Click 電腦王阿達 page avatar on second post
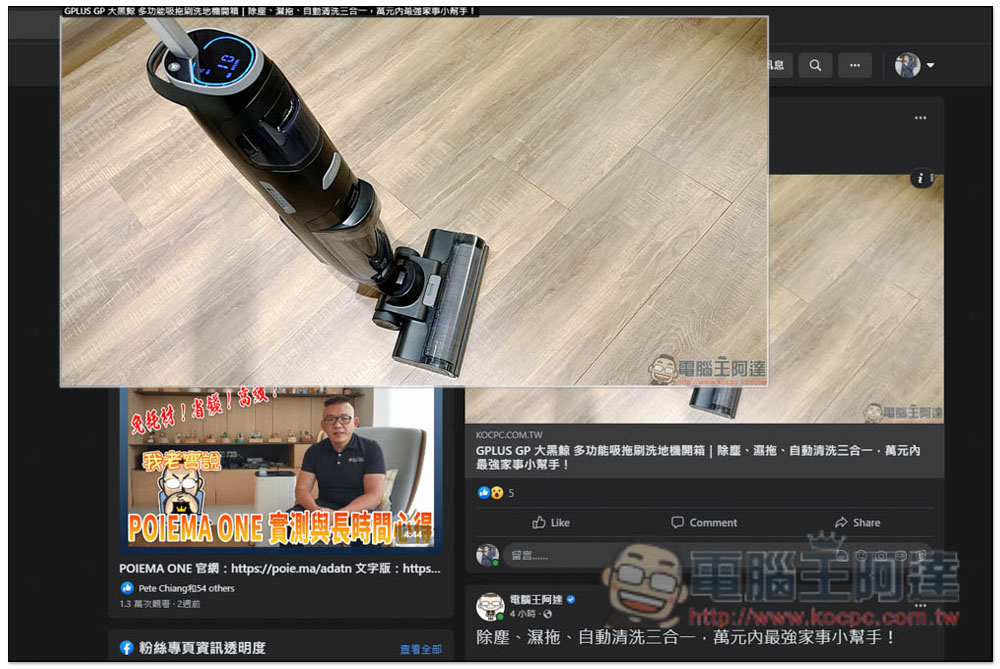 coord(490,607)
